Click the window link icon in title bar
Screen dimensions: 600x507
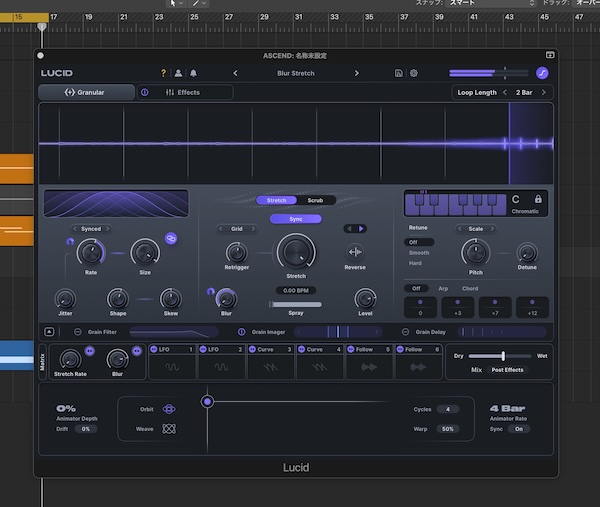[550, 55]
